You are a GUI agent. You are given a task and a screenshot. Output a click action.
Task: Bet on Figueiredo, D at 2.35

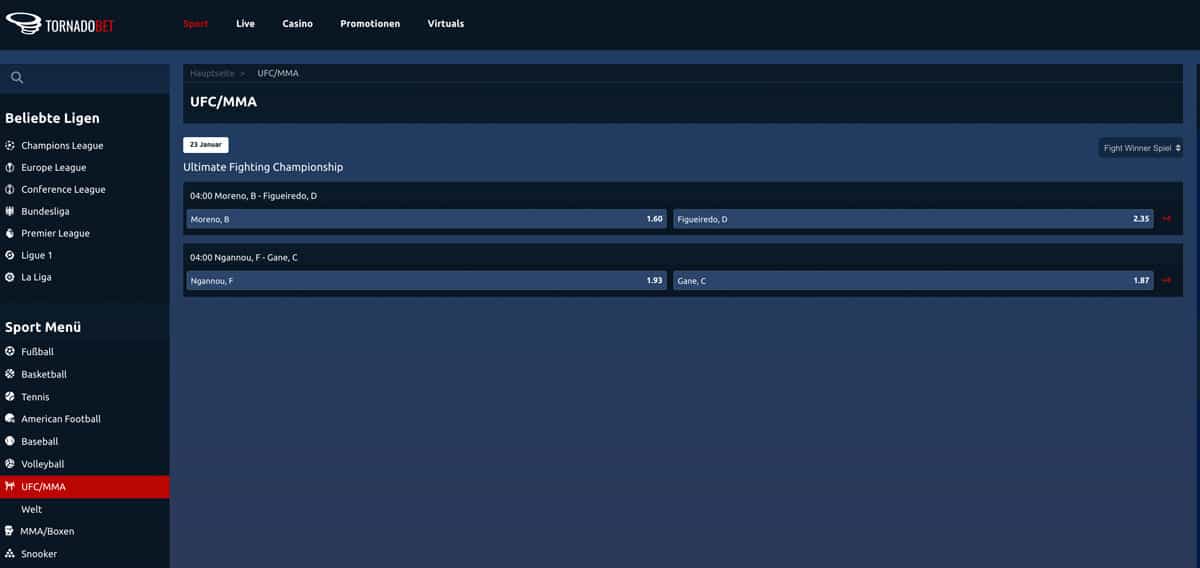[x=913, y=219]
